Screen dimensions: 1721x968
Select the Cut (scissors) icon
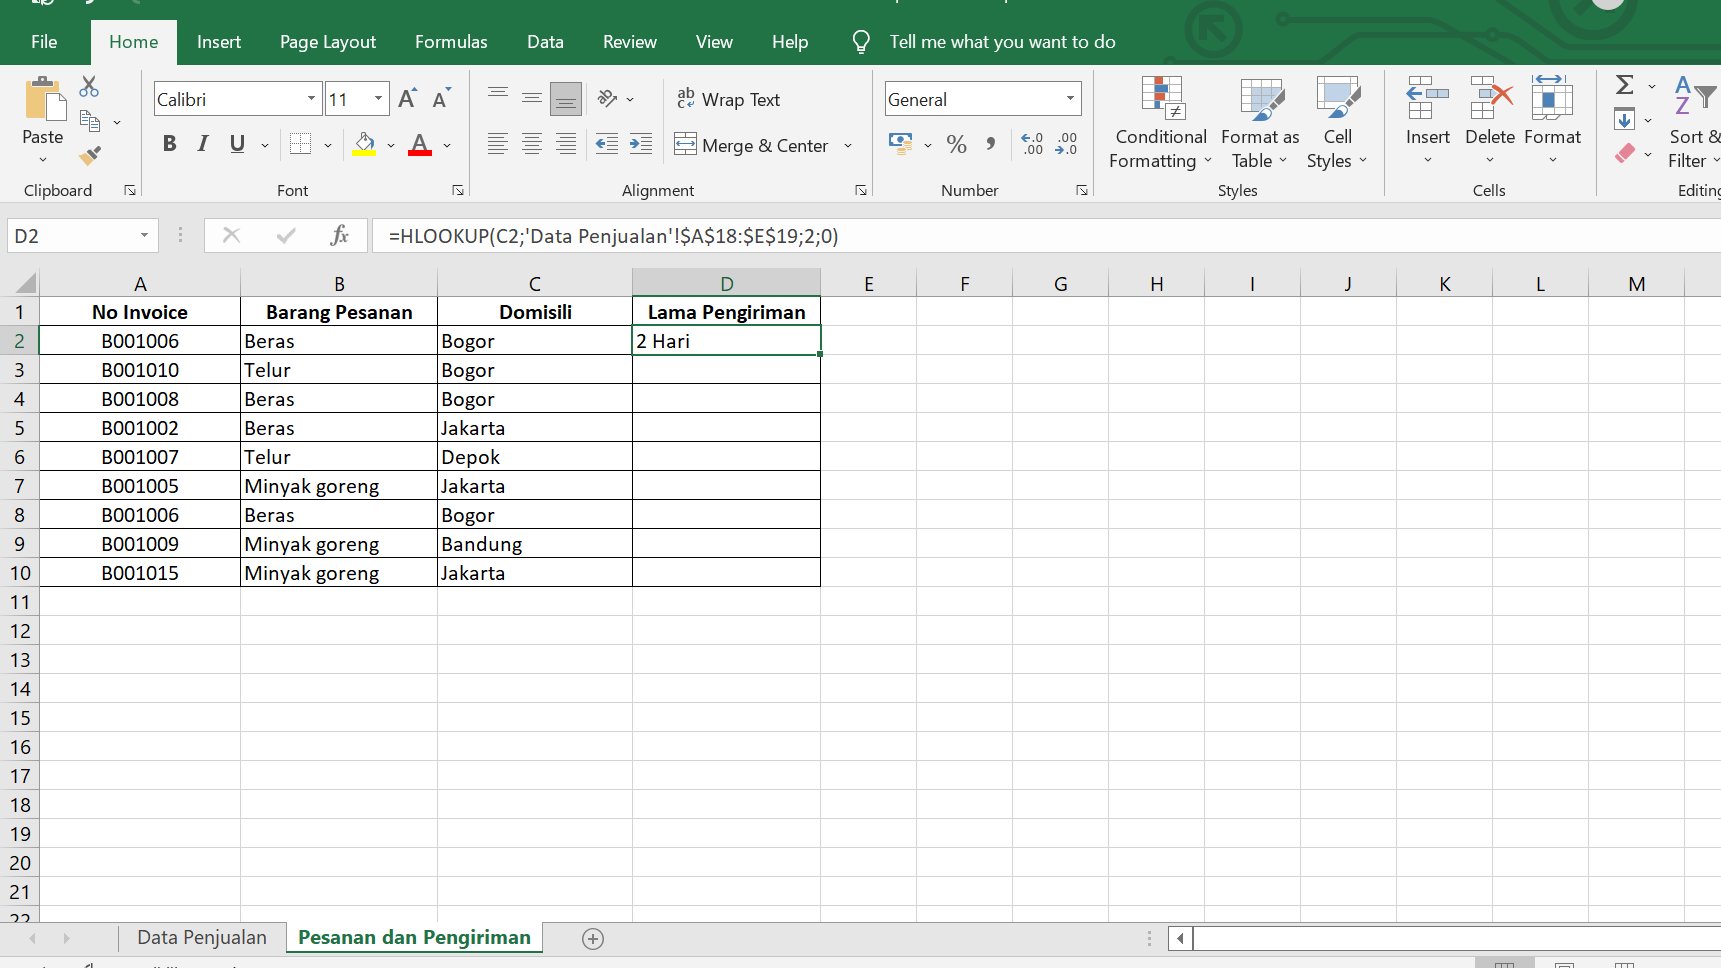pyautogui.click(x=88, y=87)
